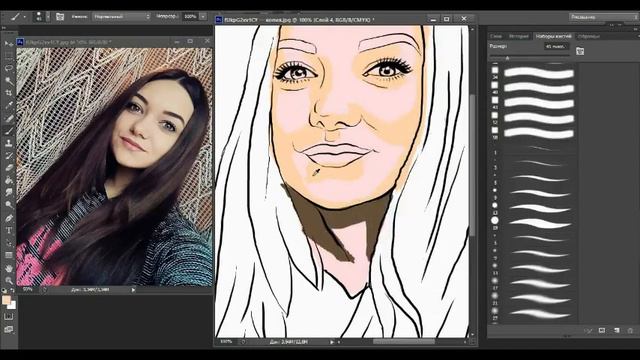
Task: Open main document status bar info arrow
Action: [331, 342]
